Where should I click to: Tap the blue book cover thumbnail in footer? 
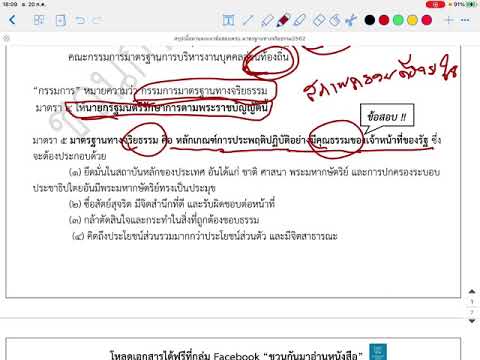coord(378,352)
